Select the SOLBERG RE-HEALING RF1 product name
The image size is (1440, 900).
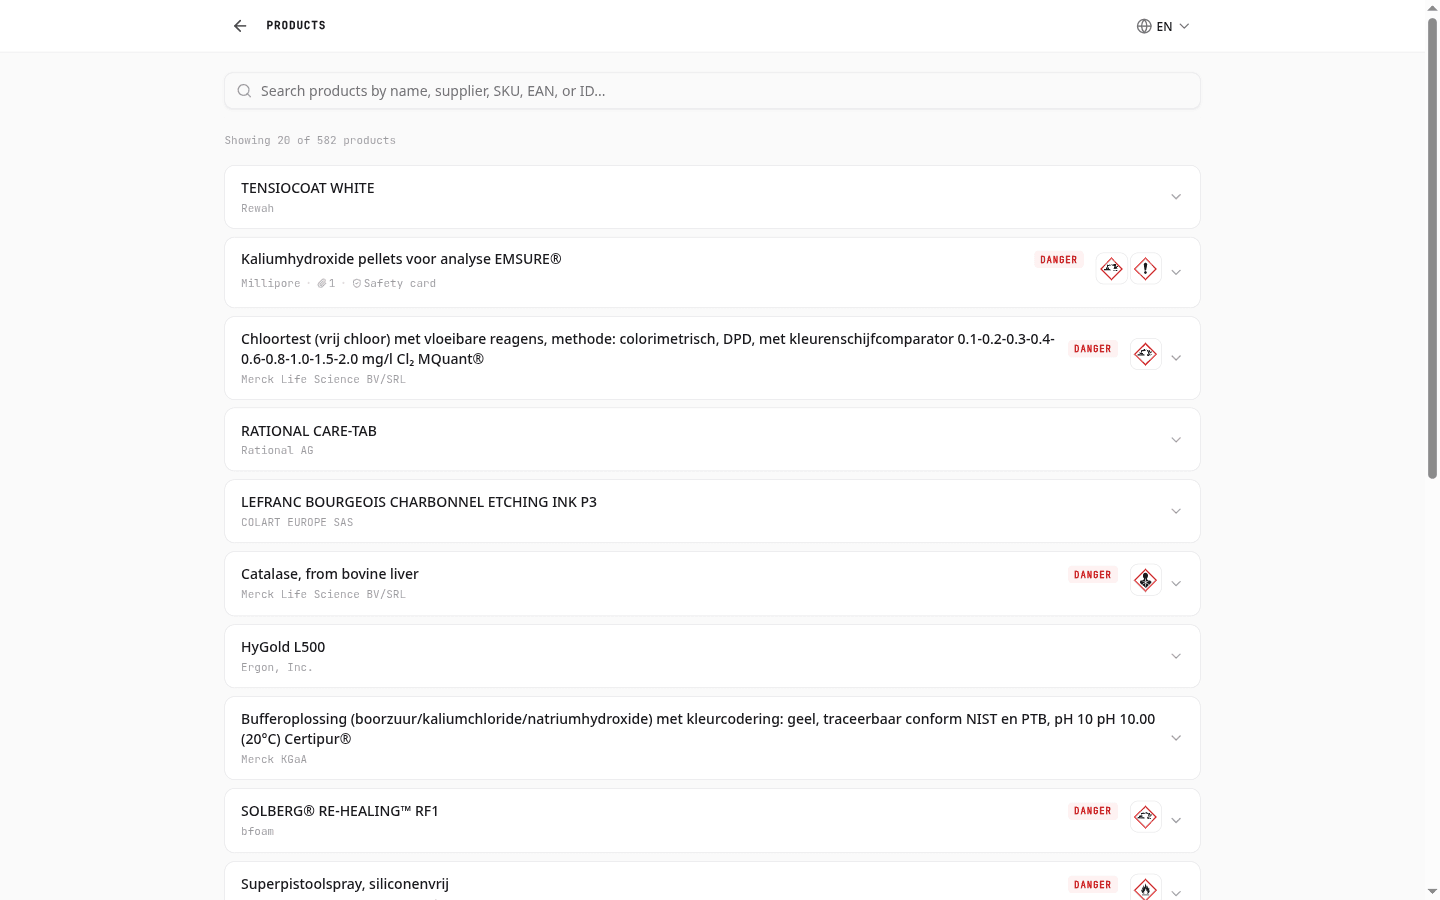tap(340, 811)
